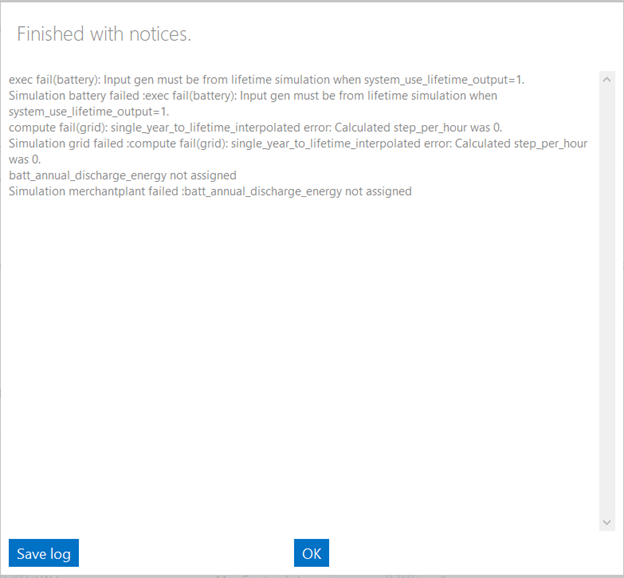Click the line starting 'batt_annual_discharge_energy not assigned'
624x578 pixels.
pyautogui.click(x=122, y=175)
